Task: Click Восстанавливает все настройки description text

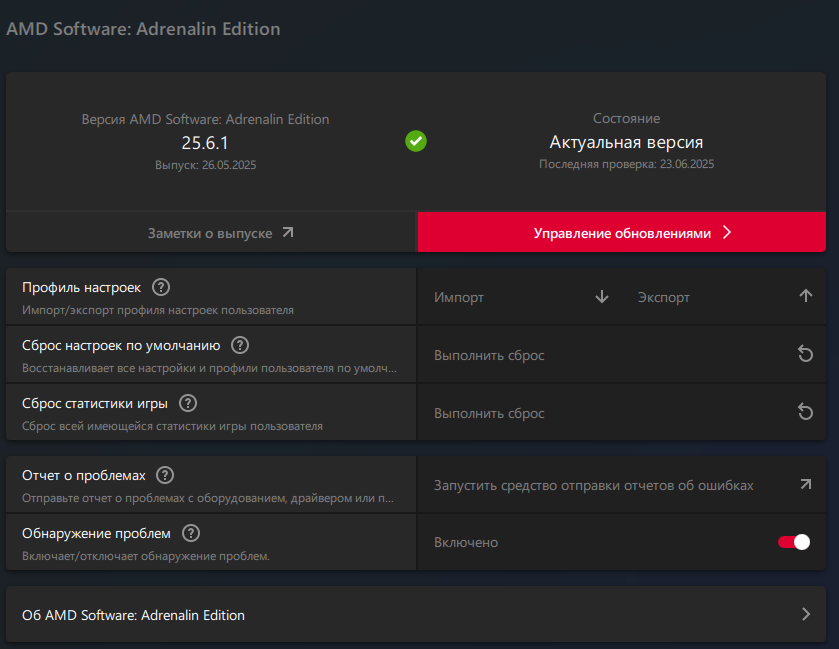Action: coord(209,368)
